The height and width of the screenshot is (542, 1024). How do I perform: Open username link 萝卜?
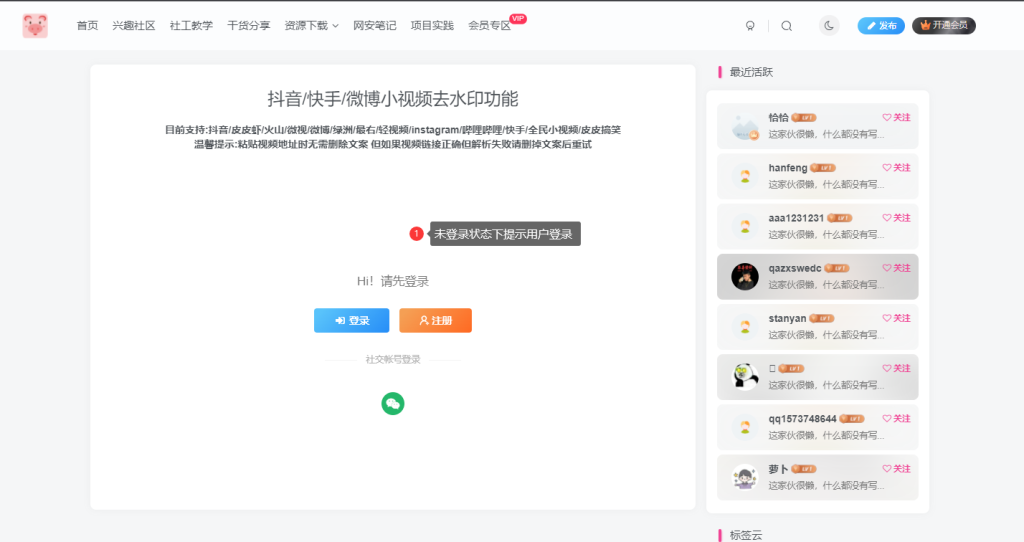[x=778, y=469]
